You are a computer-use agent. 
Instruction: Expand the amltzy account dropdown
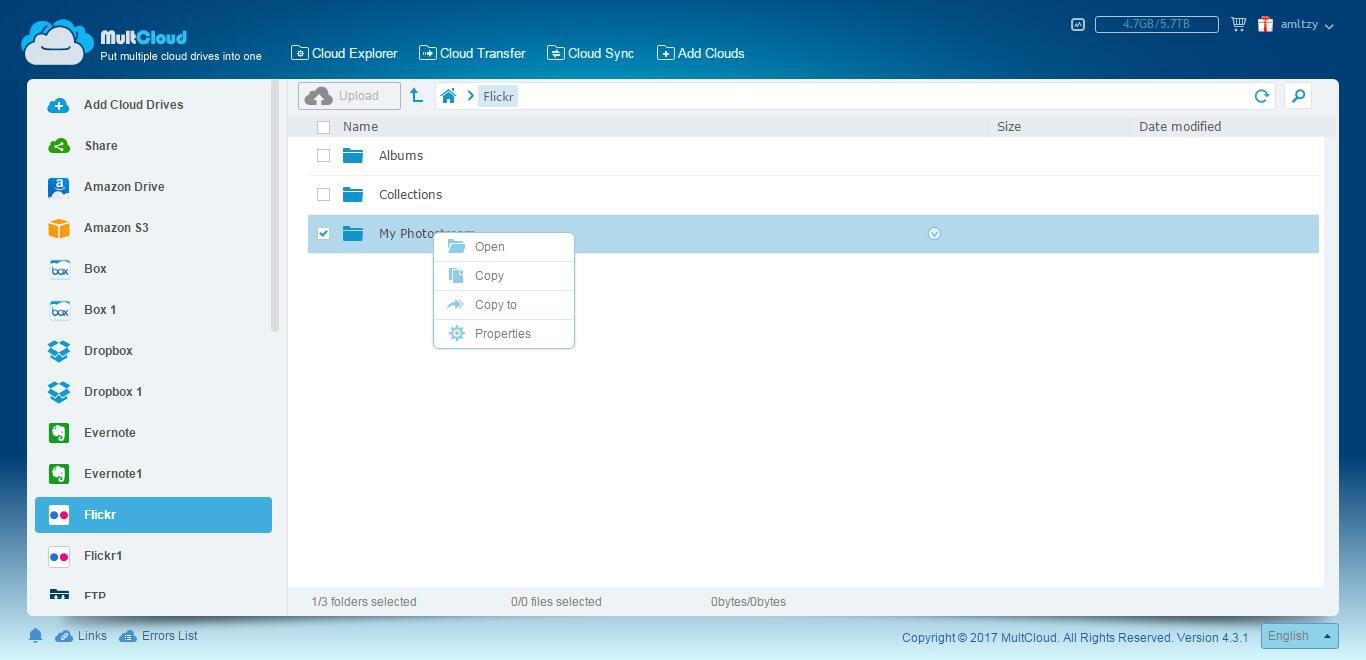[1307, 24]
